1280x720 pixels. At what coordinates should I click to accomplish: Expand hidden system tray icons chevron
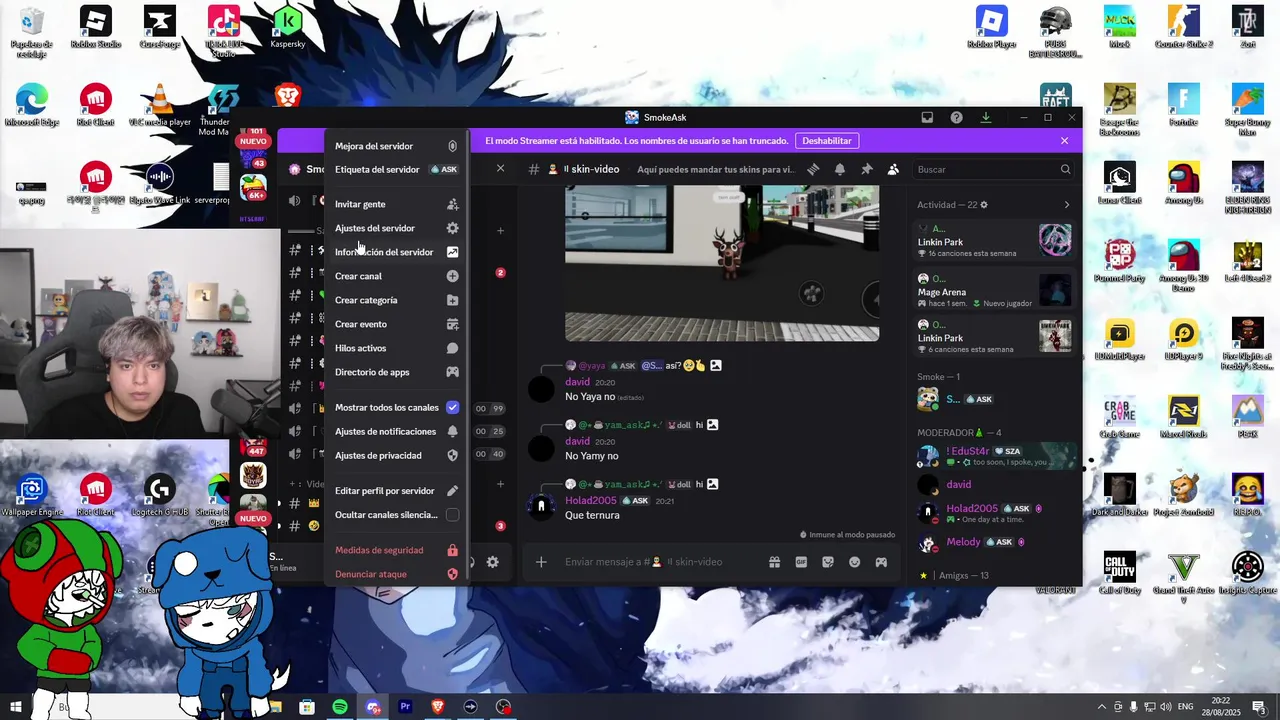1102,707
